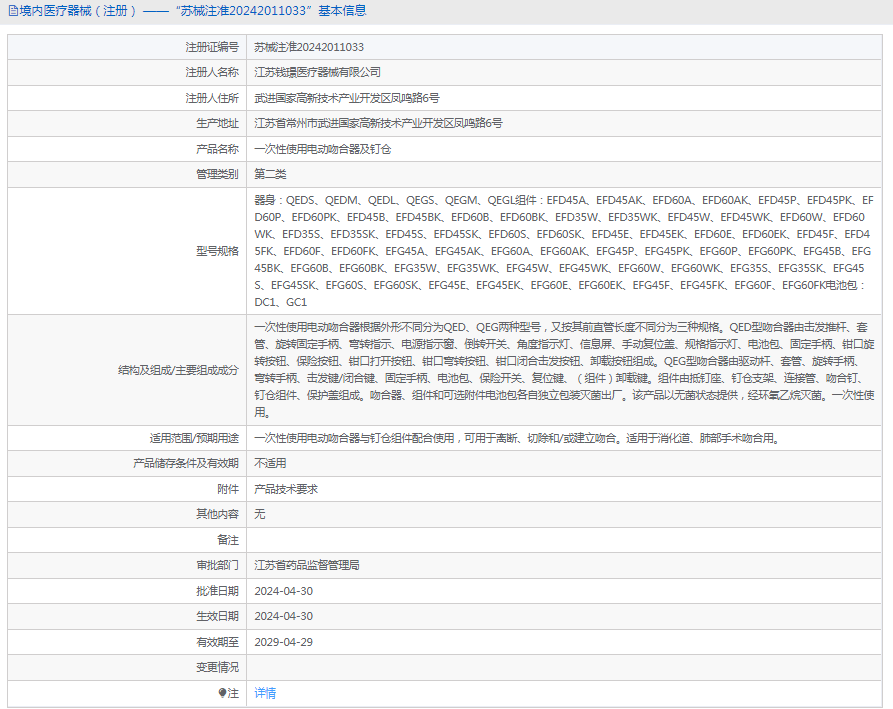893x709 pixels.
Task: Click the registrant name 江苏钱璟医疗器械有限公司
Action: (317, 72)
